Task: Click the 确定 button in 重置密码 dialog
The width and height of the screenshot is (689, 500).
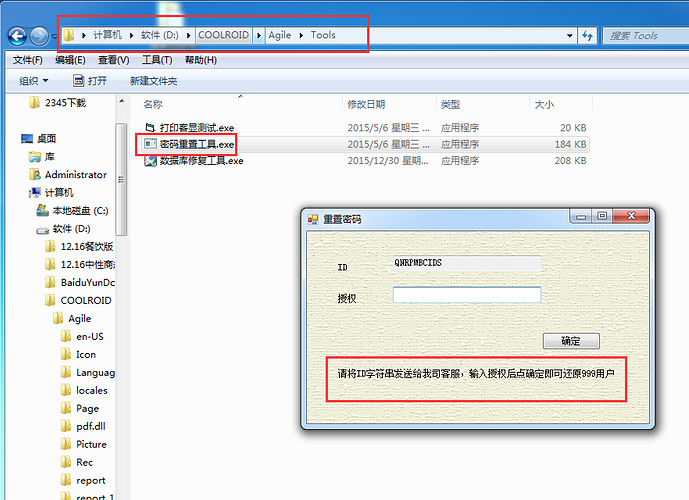Action: click(x=571, y=341)
